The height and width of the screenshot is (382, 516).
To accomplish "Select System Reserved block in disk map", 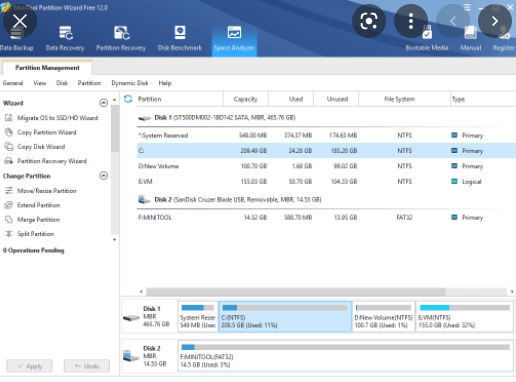I will [198, 317].
